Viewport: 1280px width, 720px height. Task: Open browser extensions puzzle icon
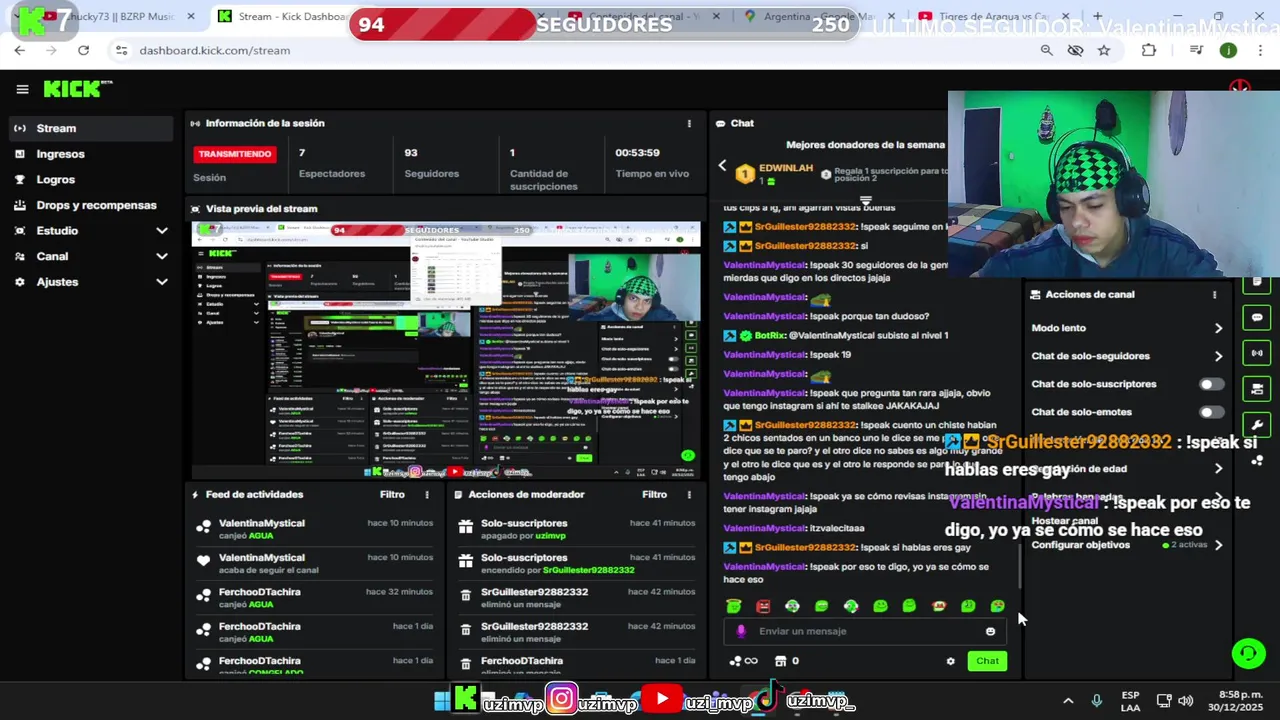pyautogui.click(x=1148, y=50)
